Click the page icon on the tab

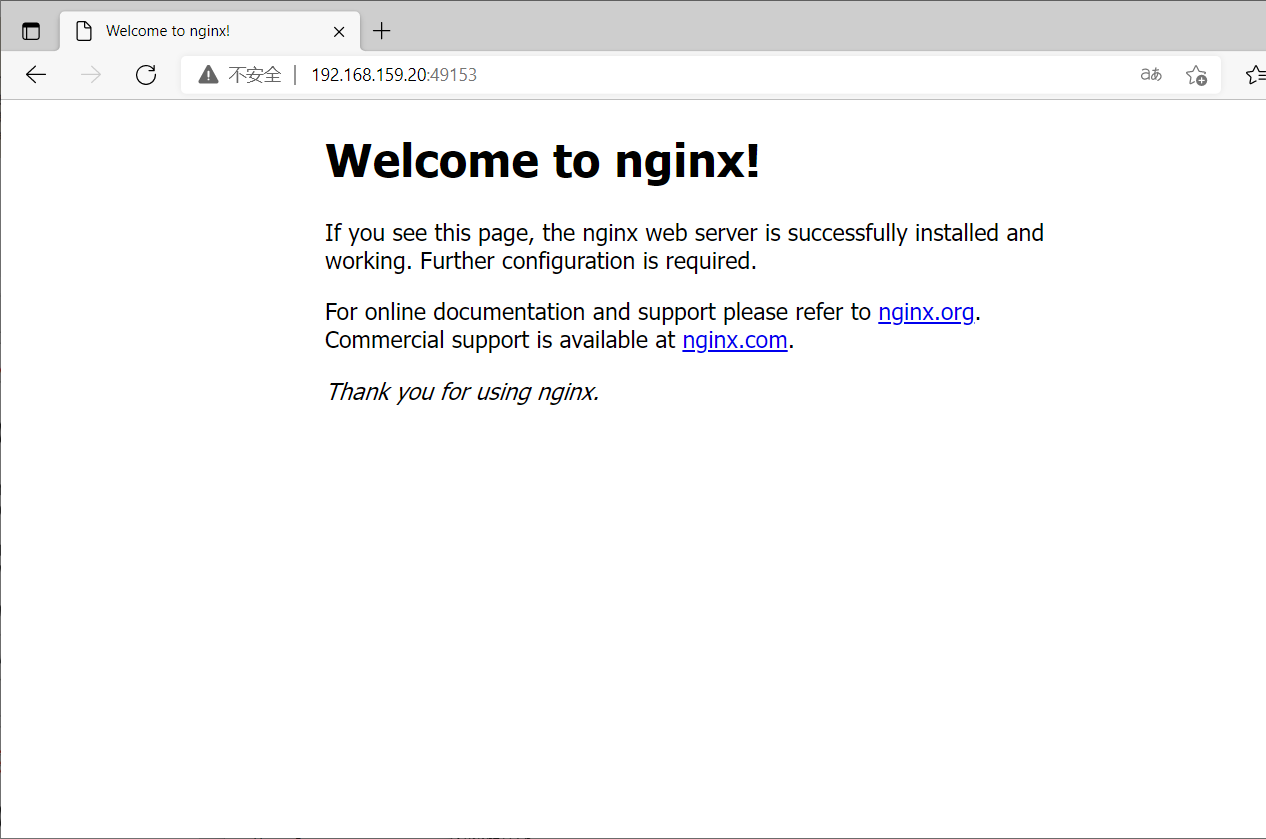click(84, 31)
